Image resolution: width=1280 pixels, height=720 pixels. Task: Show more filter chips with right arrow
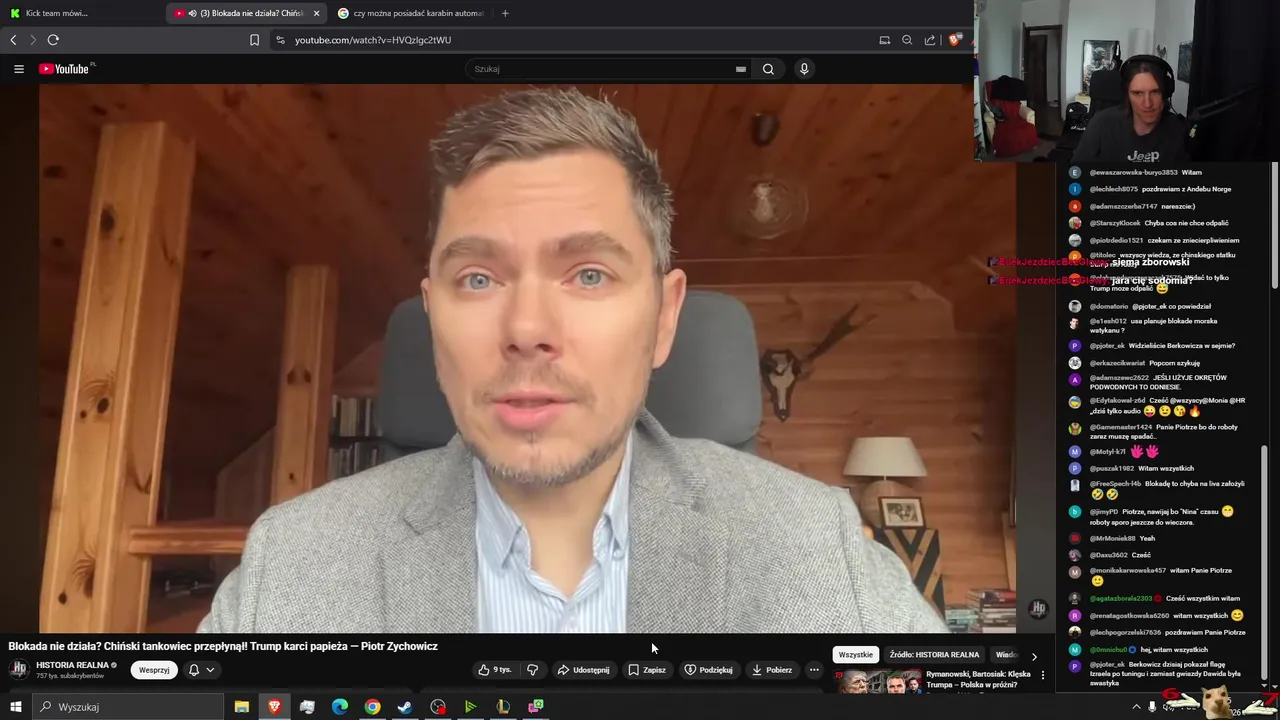(1034, 656)
